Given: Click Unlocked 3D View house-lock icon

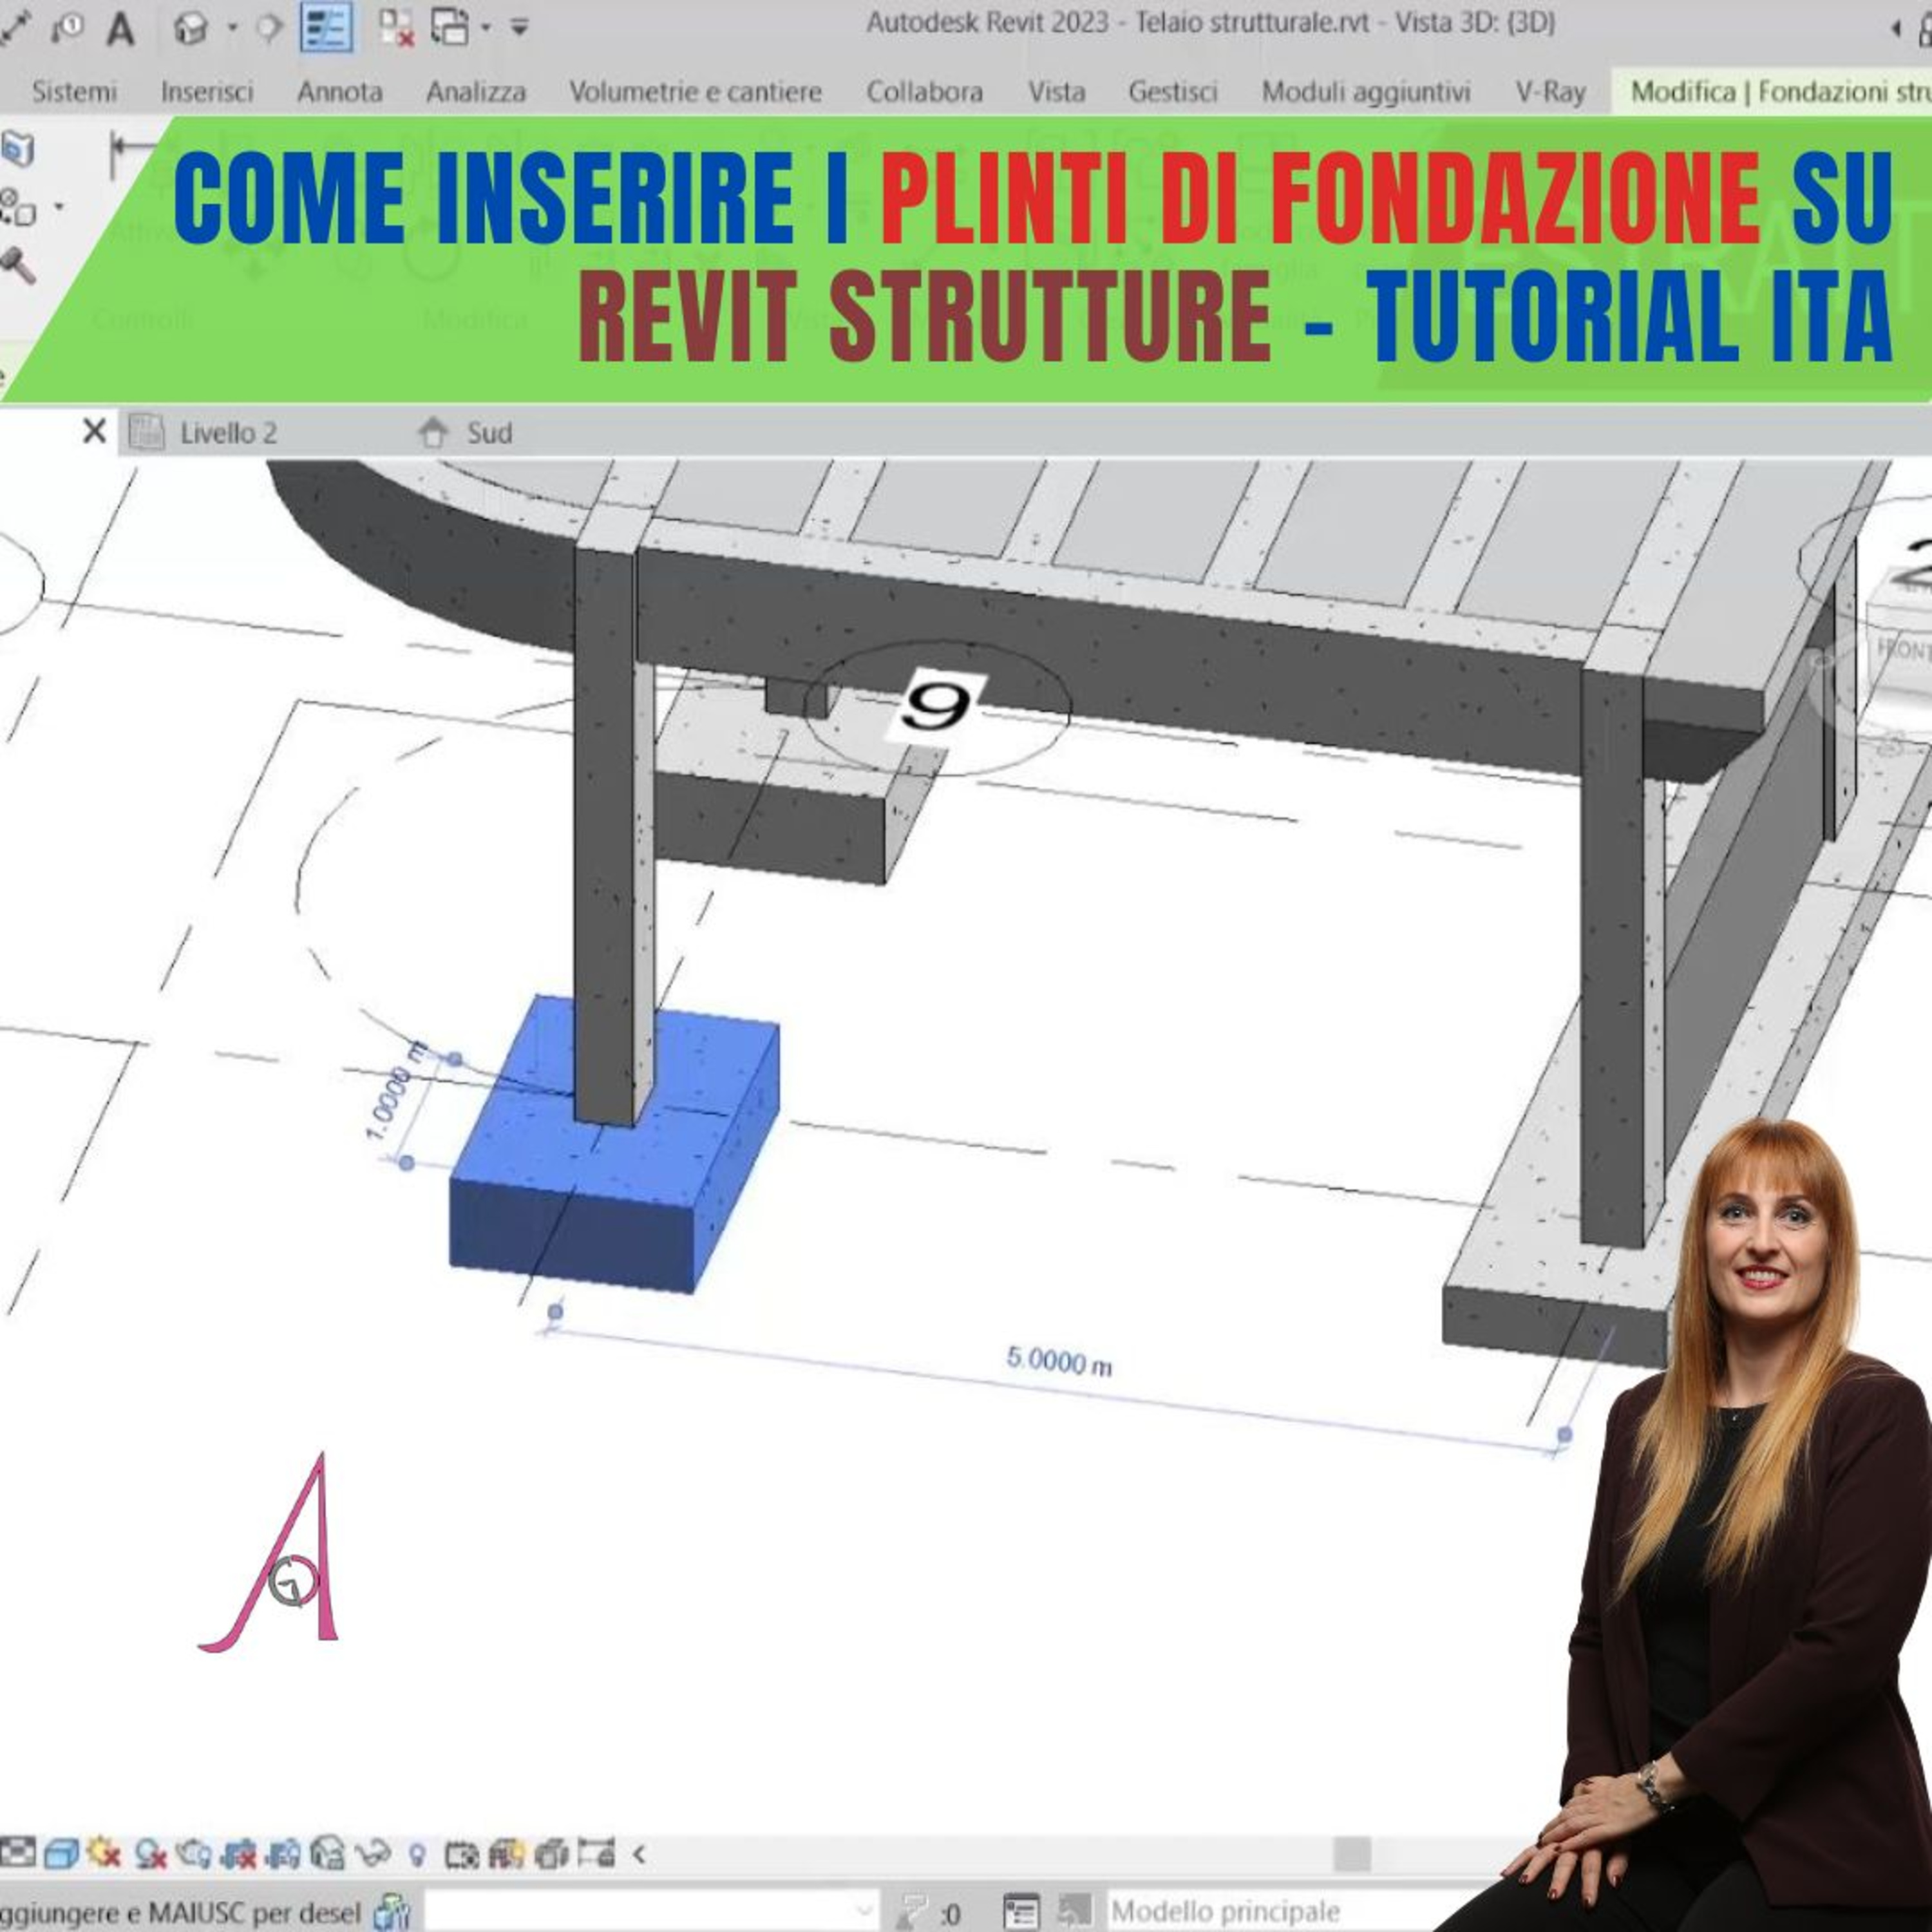Looking at the screenshot, I should (329, 1853).
